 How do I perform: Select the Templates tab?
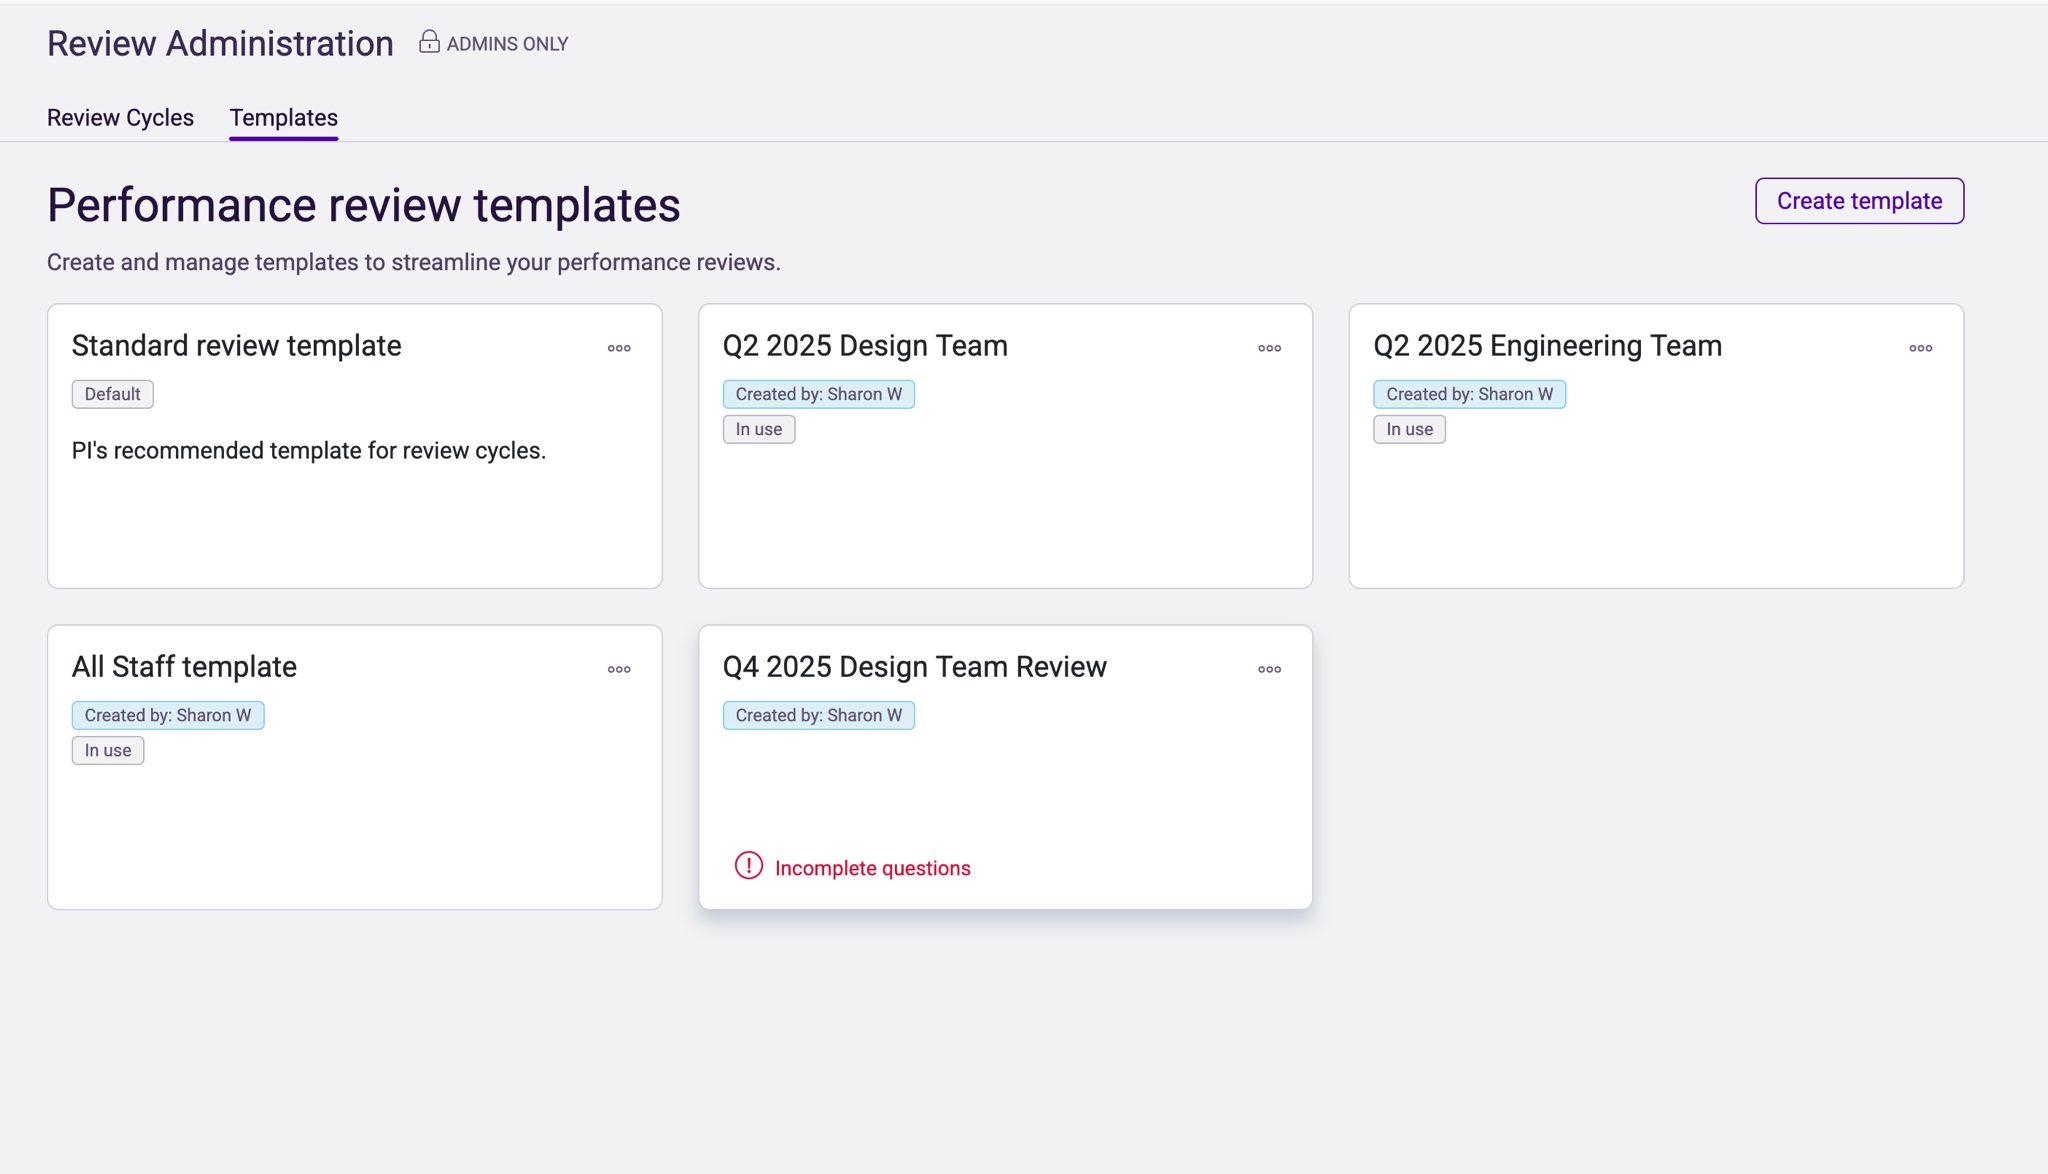click(283, 118)
